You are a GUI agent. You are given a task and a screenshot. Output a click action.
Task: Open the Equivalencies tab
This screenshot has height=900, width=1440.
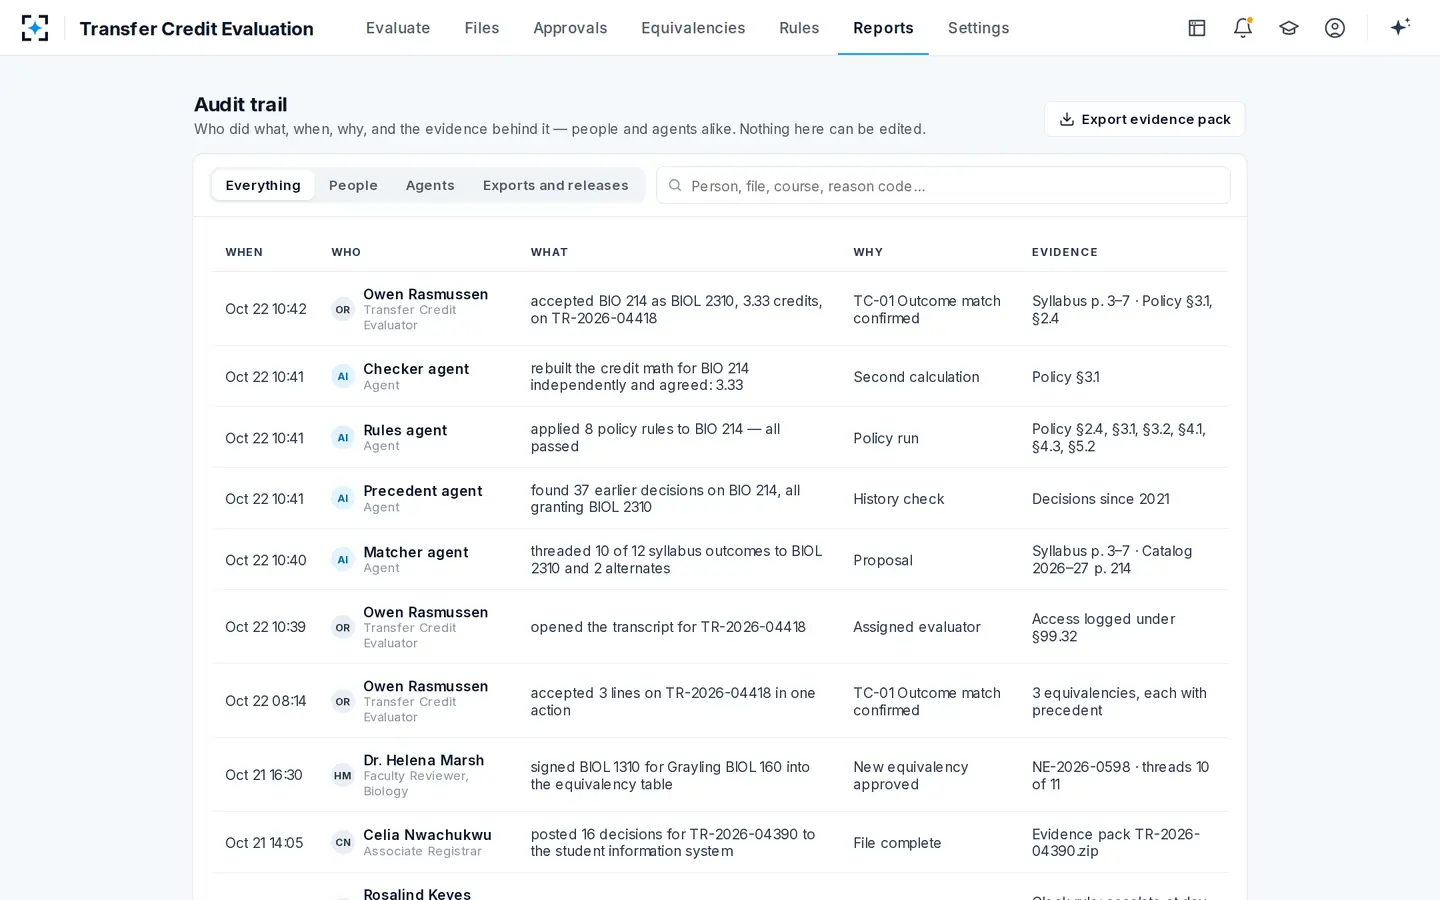[693, 28]
